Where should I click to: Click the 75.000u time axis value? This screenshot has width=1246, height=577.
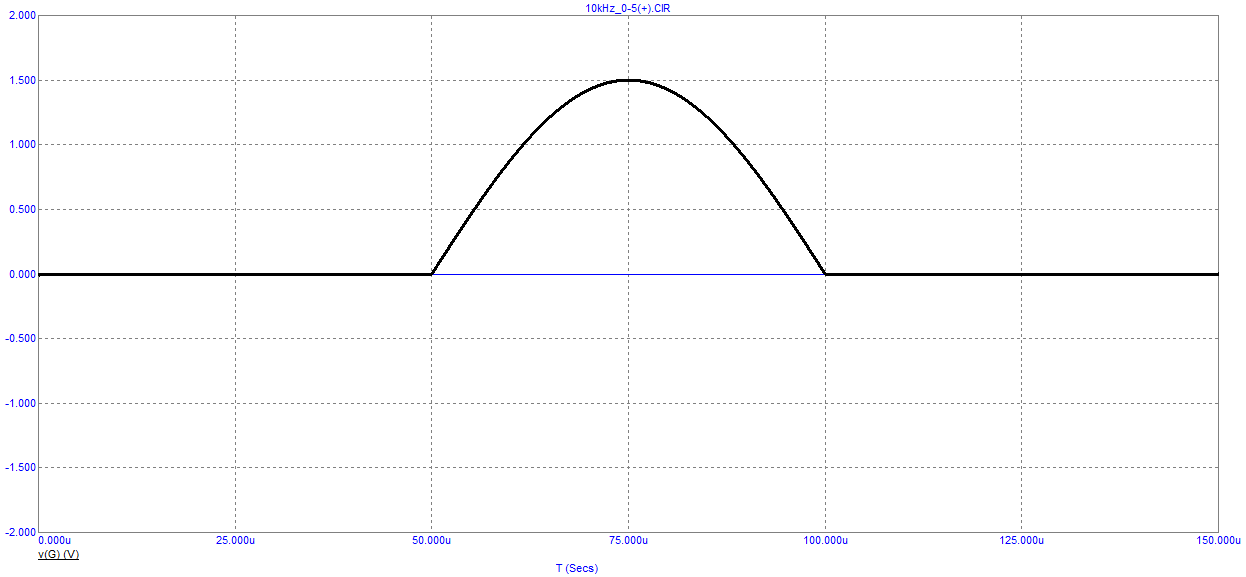(628, 541)
